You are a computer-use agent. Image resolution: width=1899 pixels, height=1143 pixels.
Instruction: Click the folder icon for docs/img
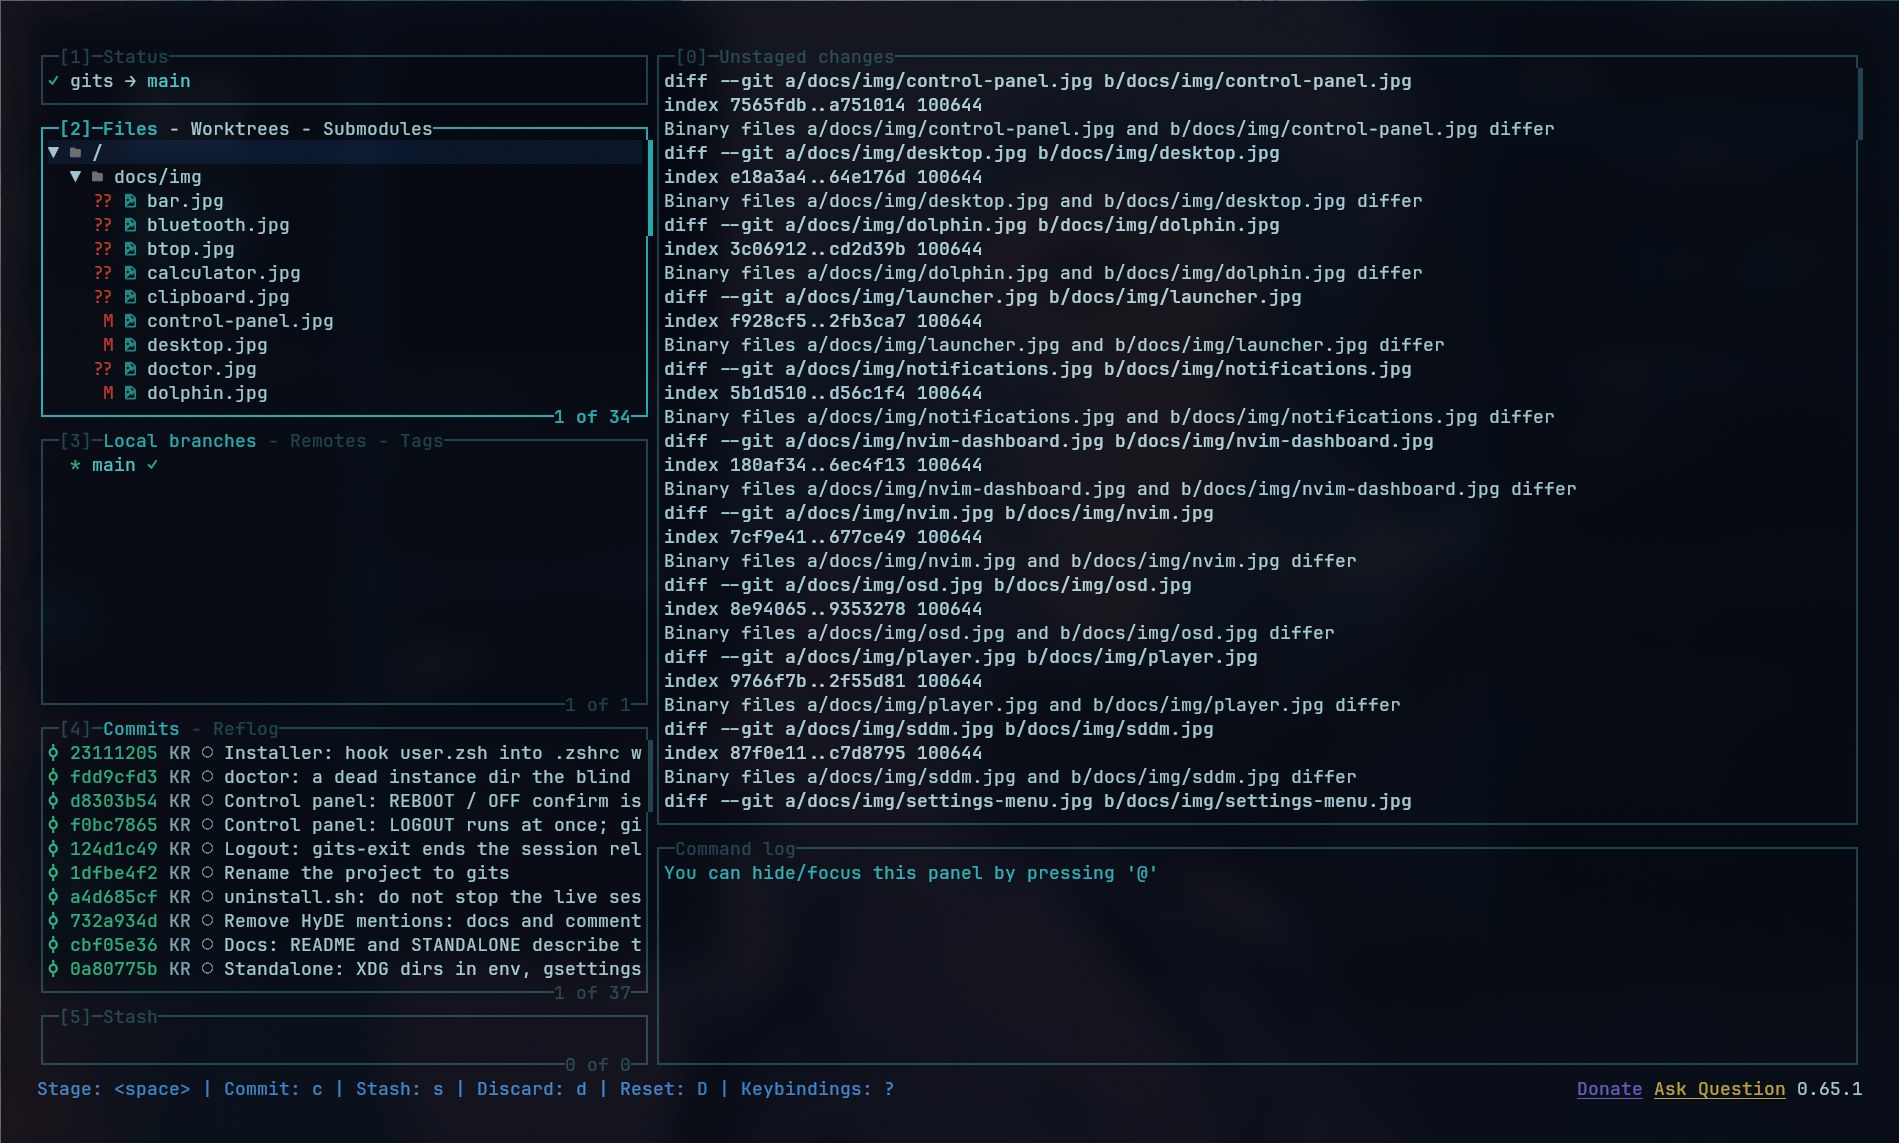(97, 177)
